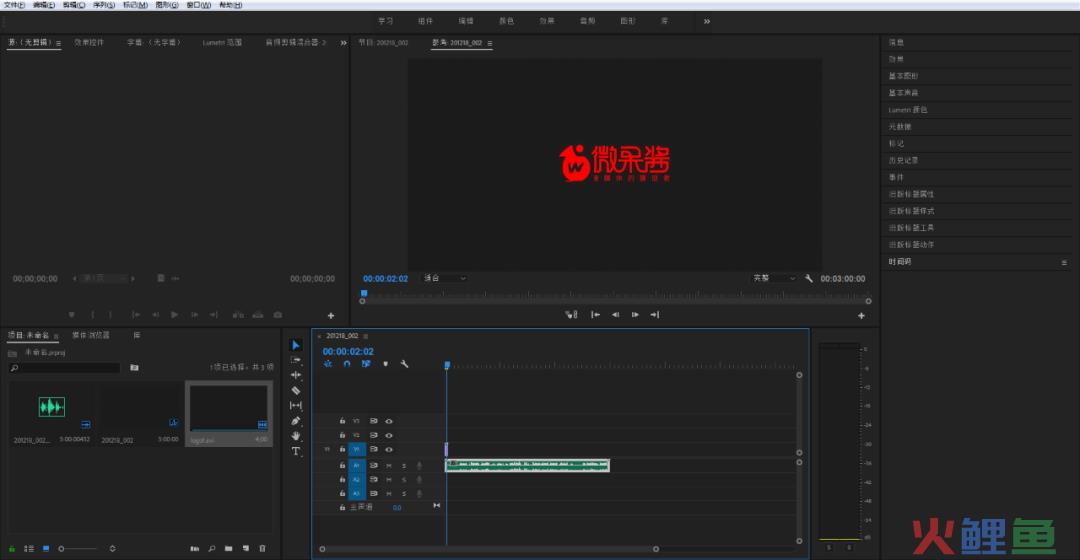The width and height of the screenshot is (1080, 560).
Task: Open timeline sequence tab menu icon
Action: [x=366, y=336]
